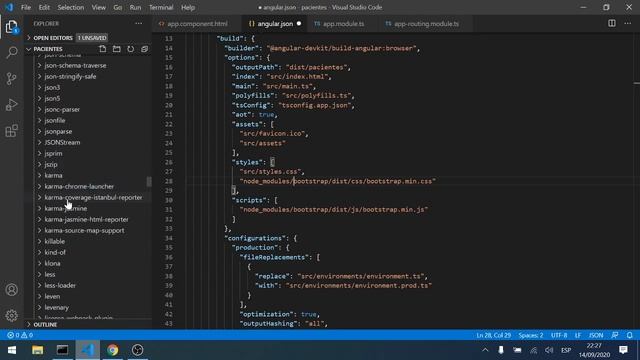The width and height of the screenshot is (640, 360).
Task: Show hidden tray icons chevron
Action: tap(485, 350)
